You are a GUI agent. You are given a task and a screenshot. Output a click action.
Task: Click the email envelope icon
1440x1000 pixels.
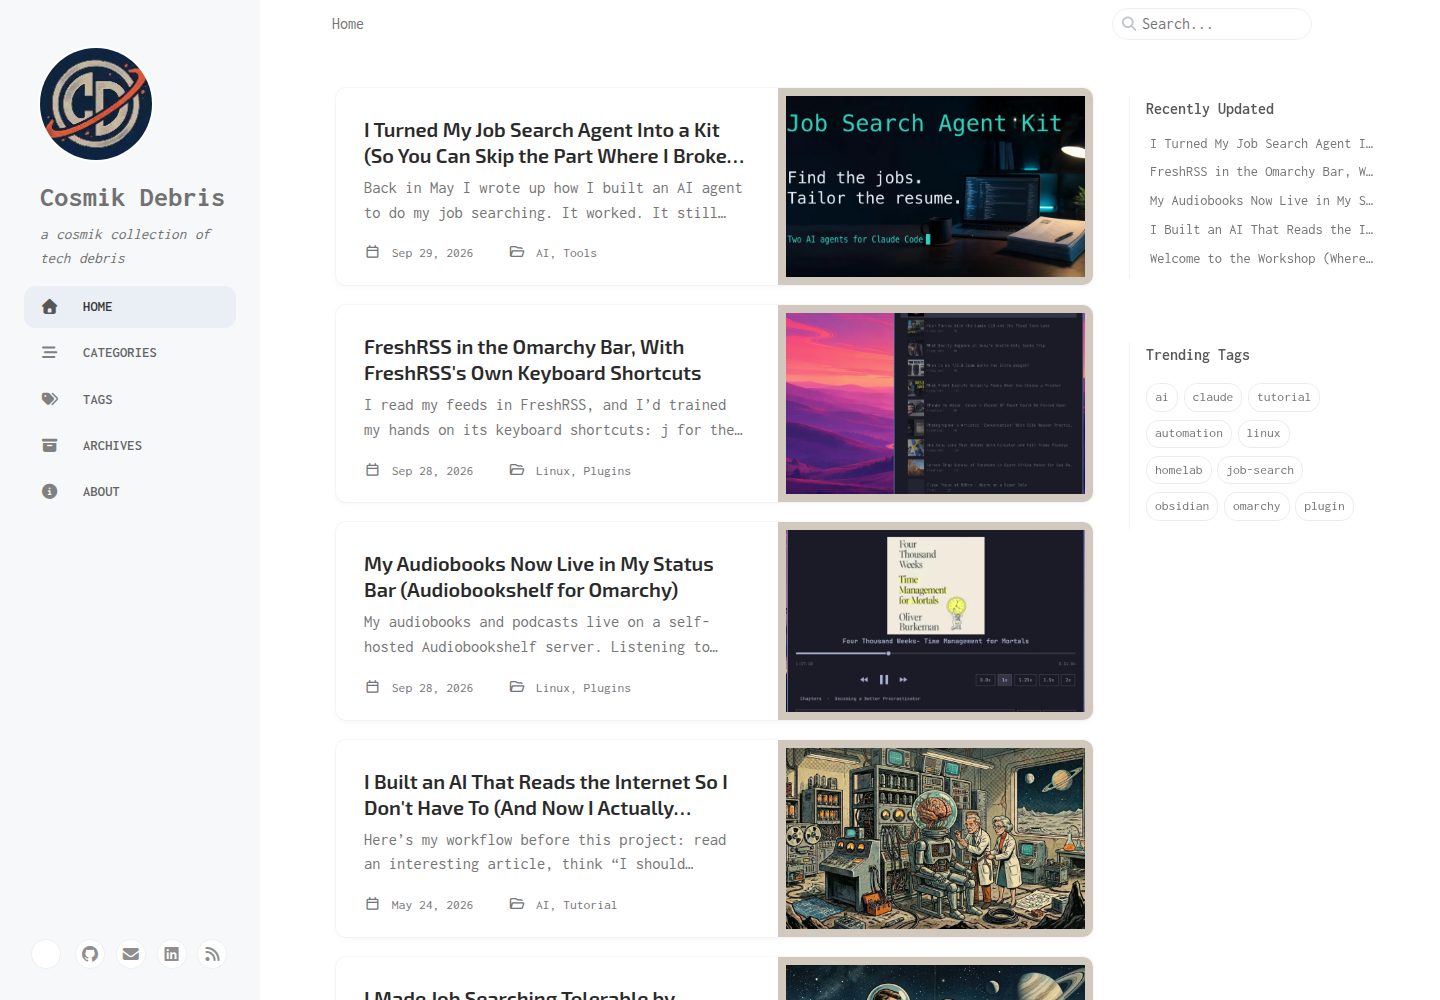[x=131, y=954]
